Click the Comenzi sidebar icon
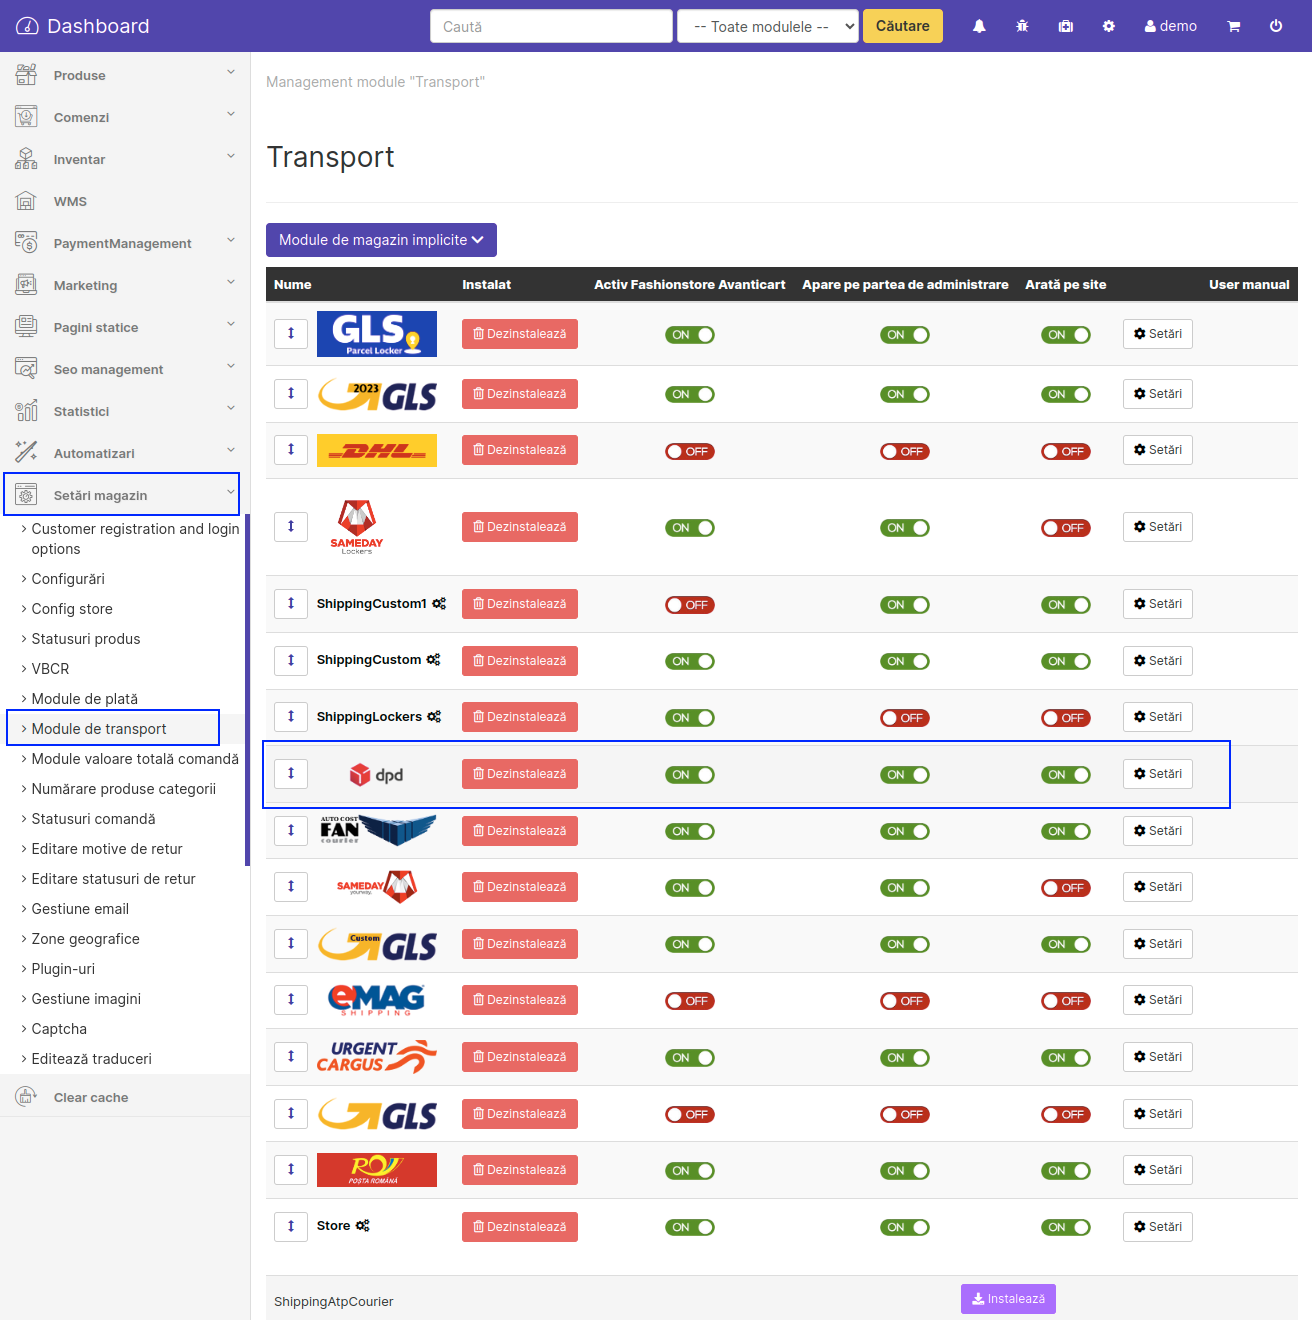The width and height of the screenshot is (1312, 1320). coord(26,117)
